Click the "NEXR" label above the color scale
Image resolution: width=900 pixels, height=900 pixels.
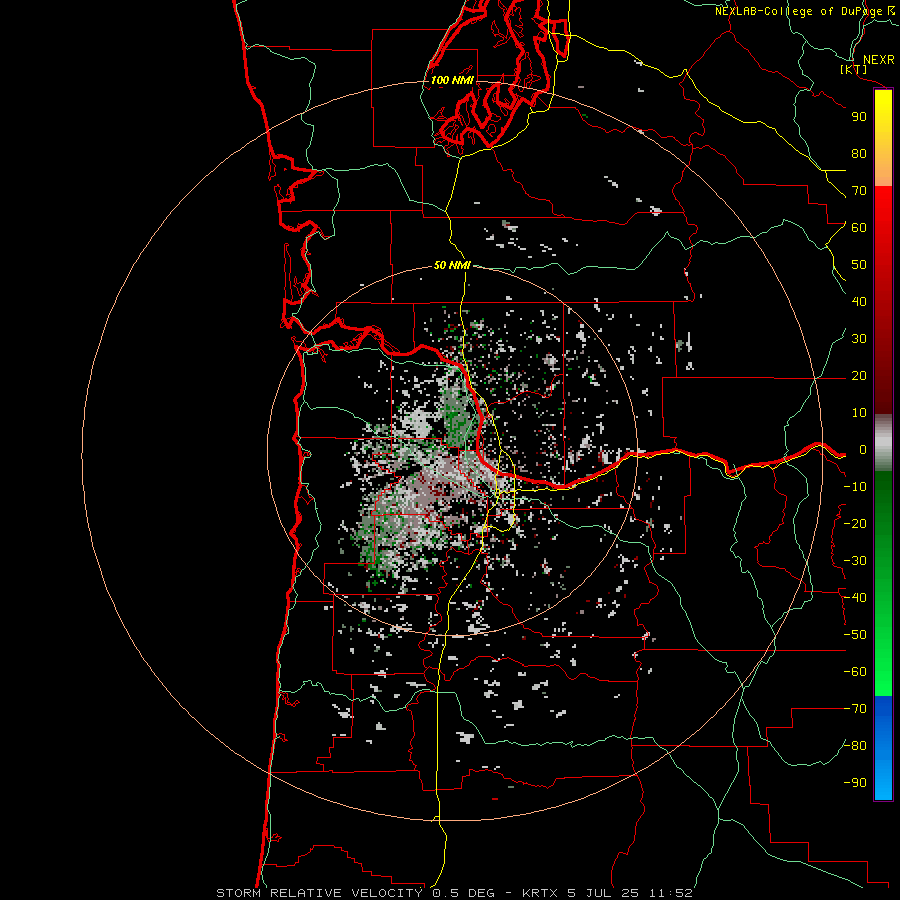pyautogui.click(x=878, y=60)
